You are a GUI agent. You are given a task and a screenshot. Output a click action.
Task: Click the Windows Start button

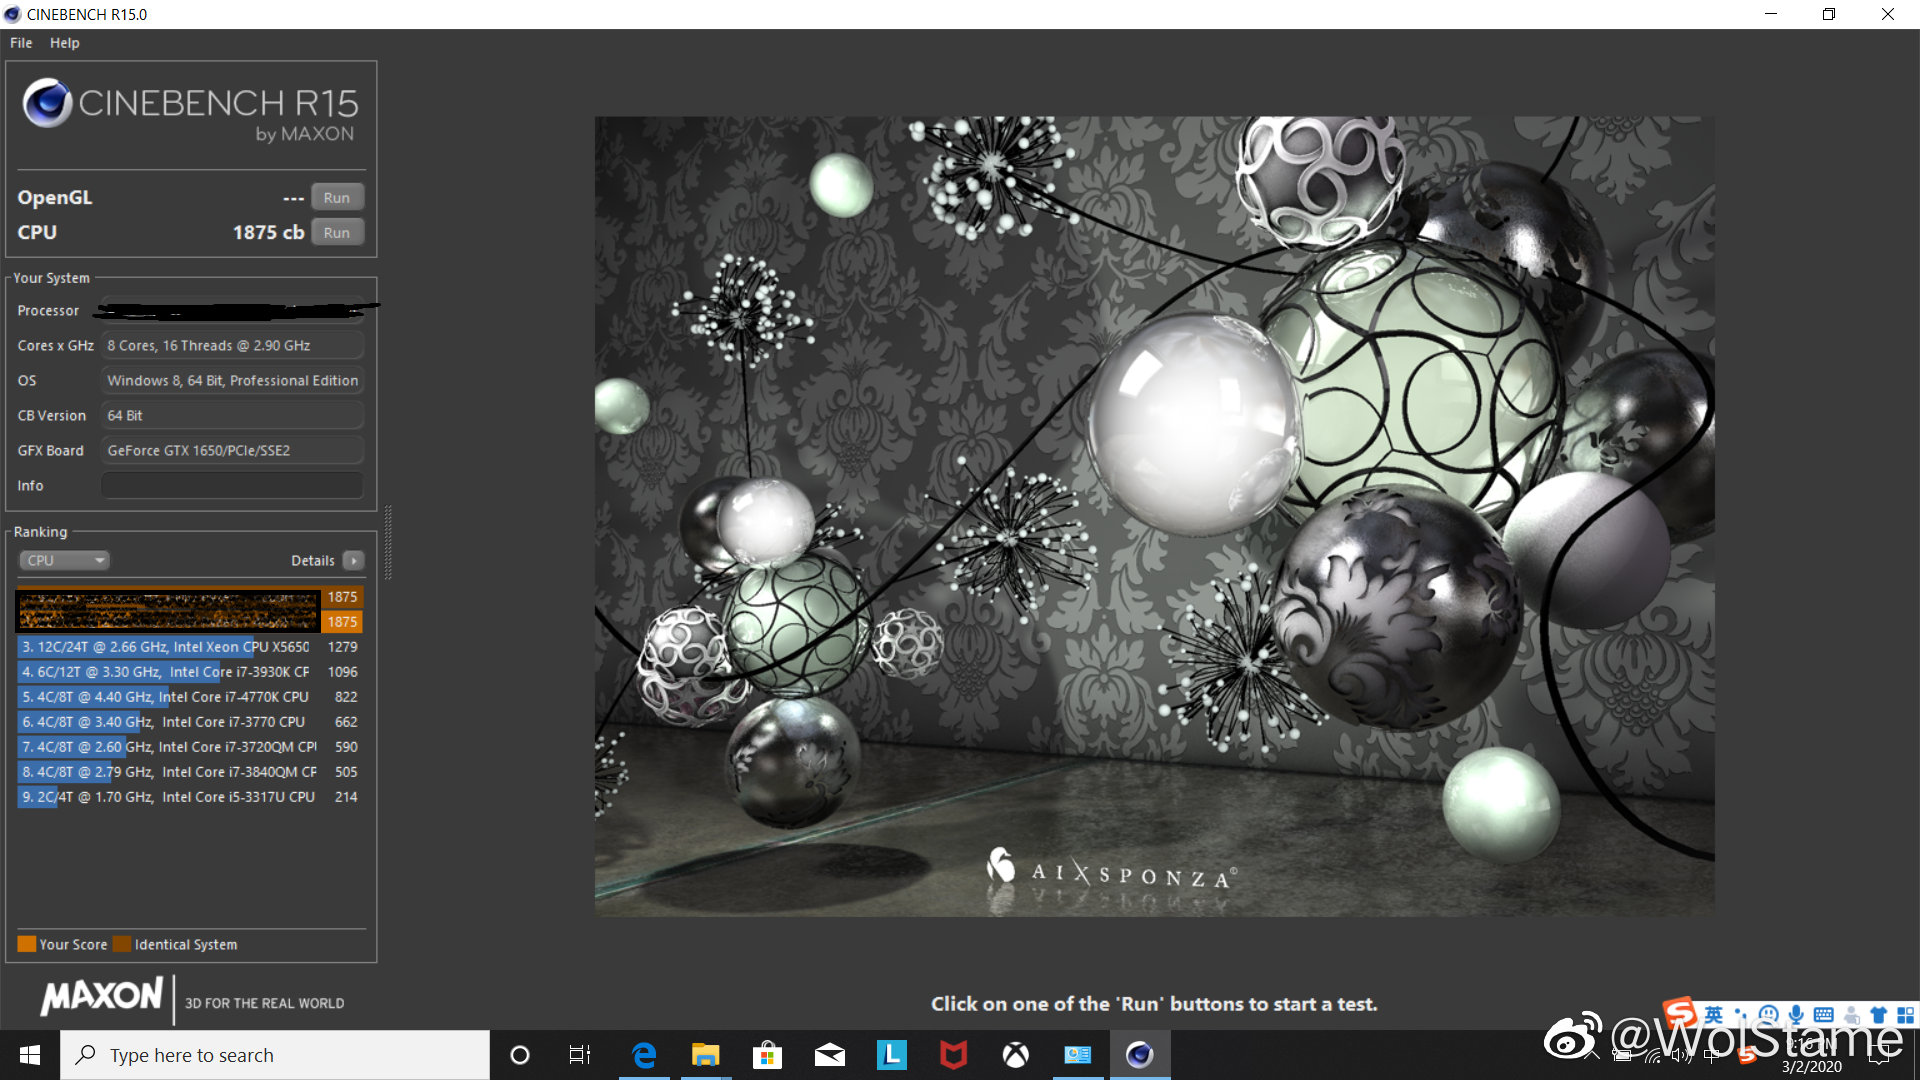click(30, 1055)
